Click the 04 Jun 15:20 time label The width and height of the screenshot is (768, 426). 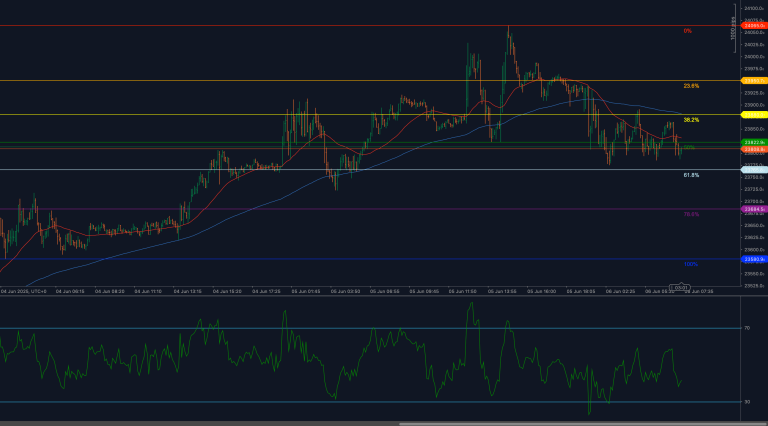(x=227, y=291)
